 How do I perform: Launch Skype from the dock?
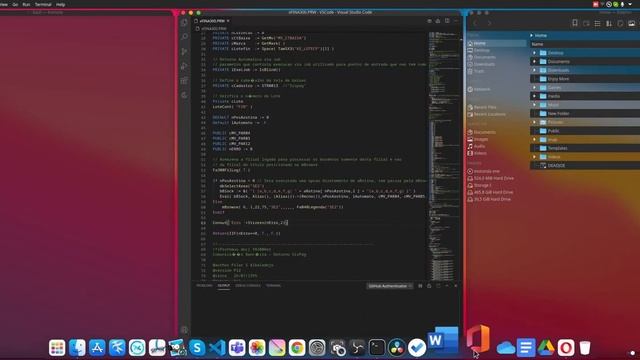(197, 348)
